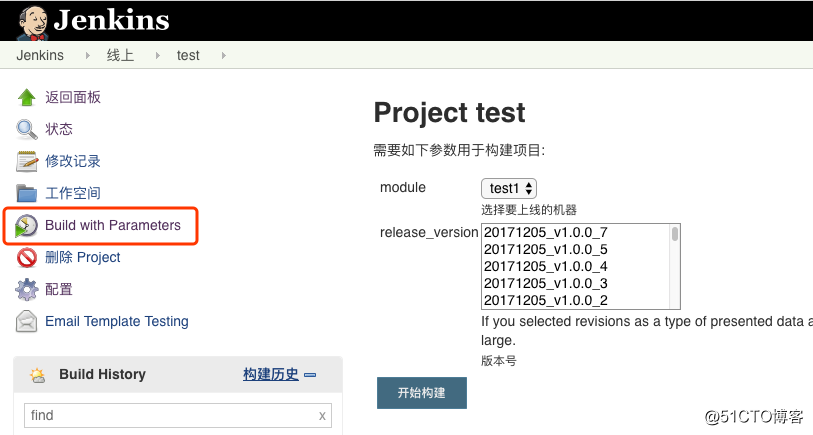
Task: Click the red prohibited 删除 Project icon
Action: (x=26, y=258)
